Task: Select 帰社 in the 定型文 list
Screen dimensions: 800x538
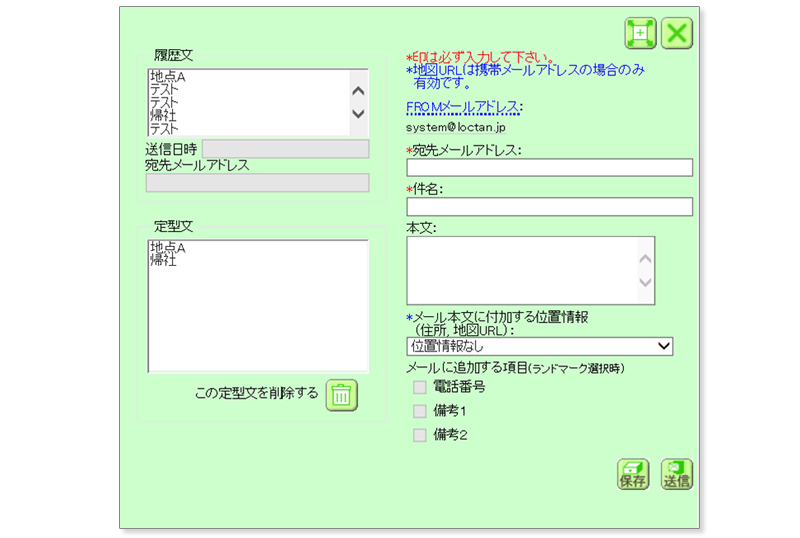Action: pyautogui.click(x=163, y=260)
